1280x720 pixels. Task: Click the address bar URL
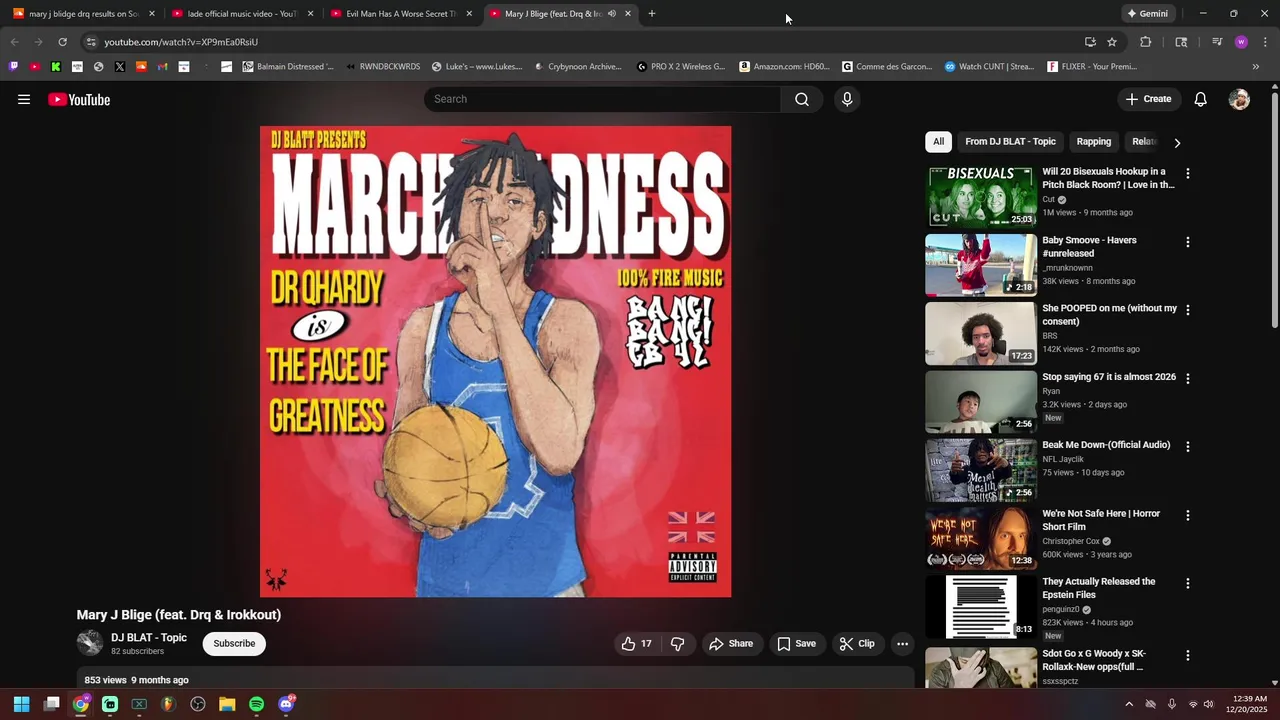click(x=181, y=42)
